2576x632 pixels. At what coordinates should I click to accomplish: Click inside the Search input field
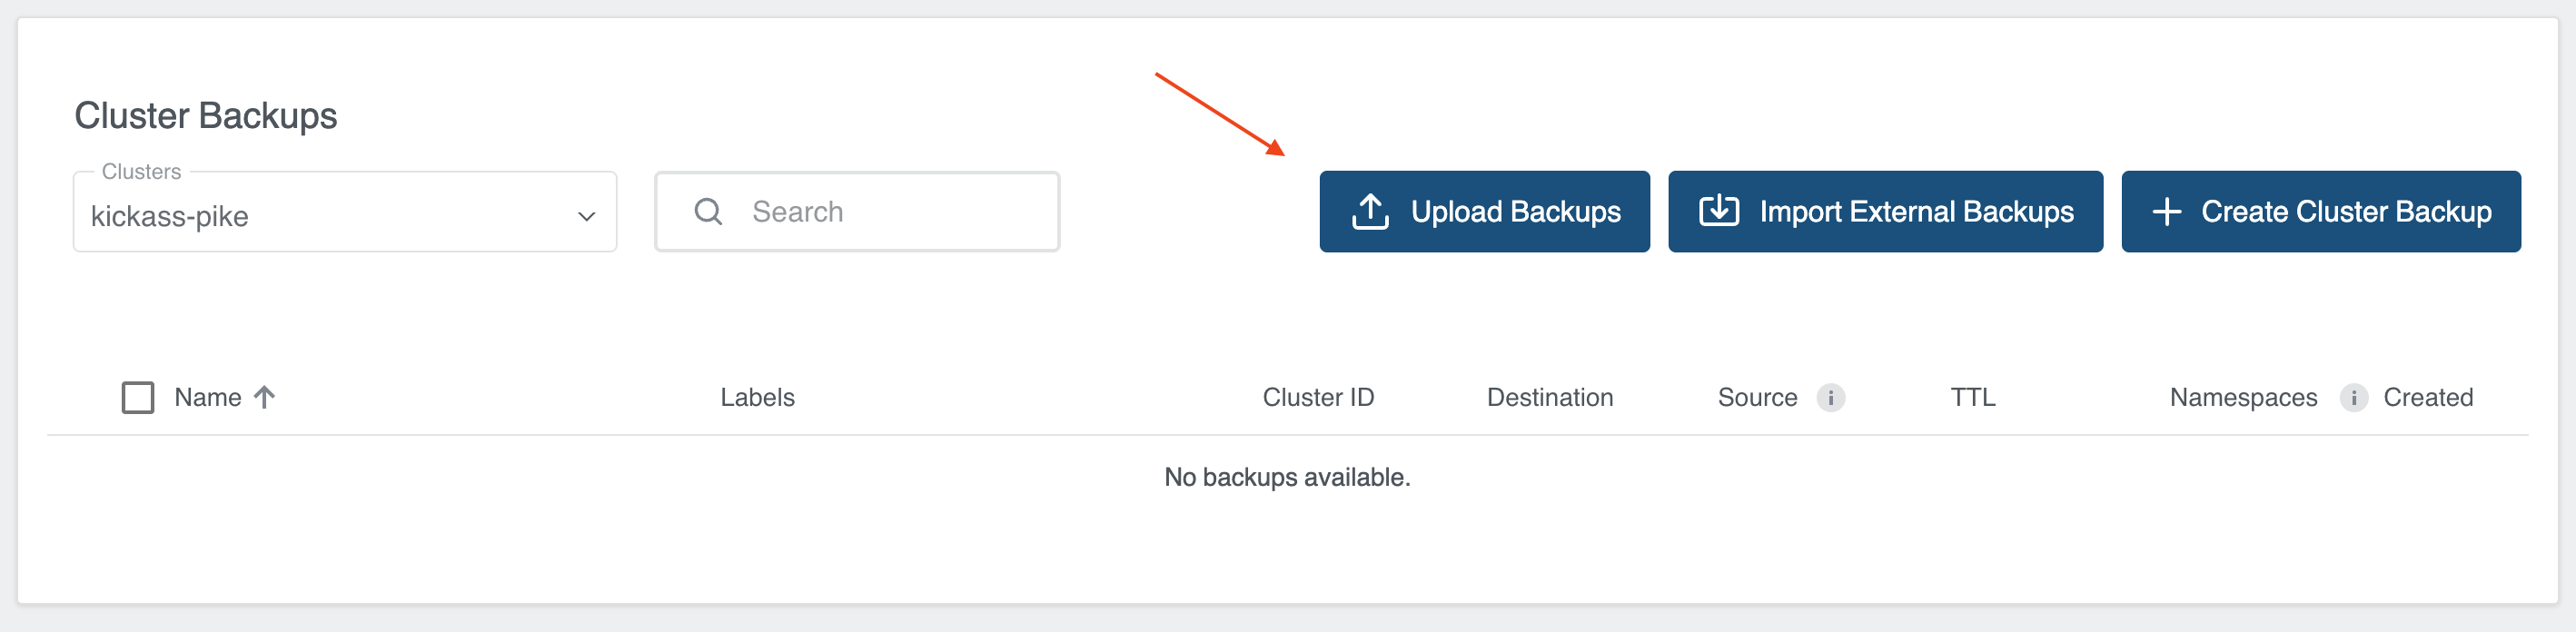(880, 211)
